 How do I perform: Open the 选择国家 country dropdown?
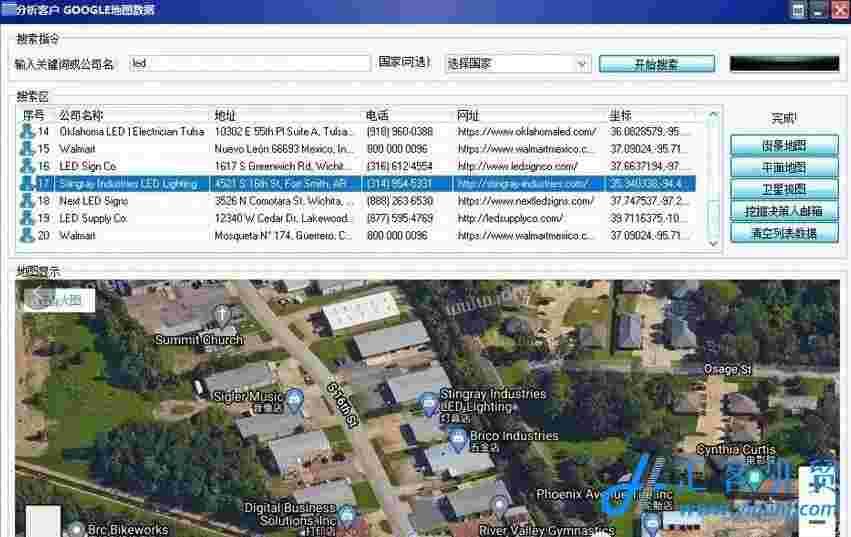pos(582,64)
